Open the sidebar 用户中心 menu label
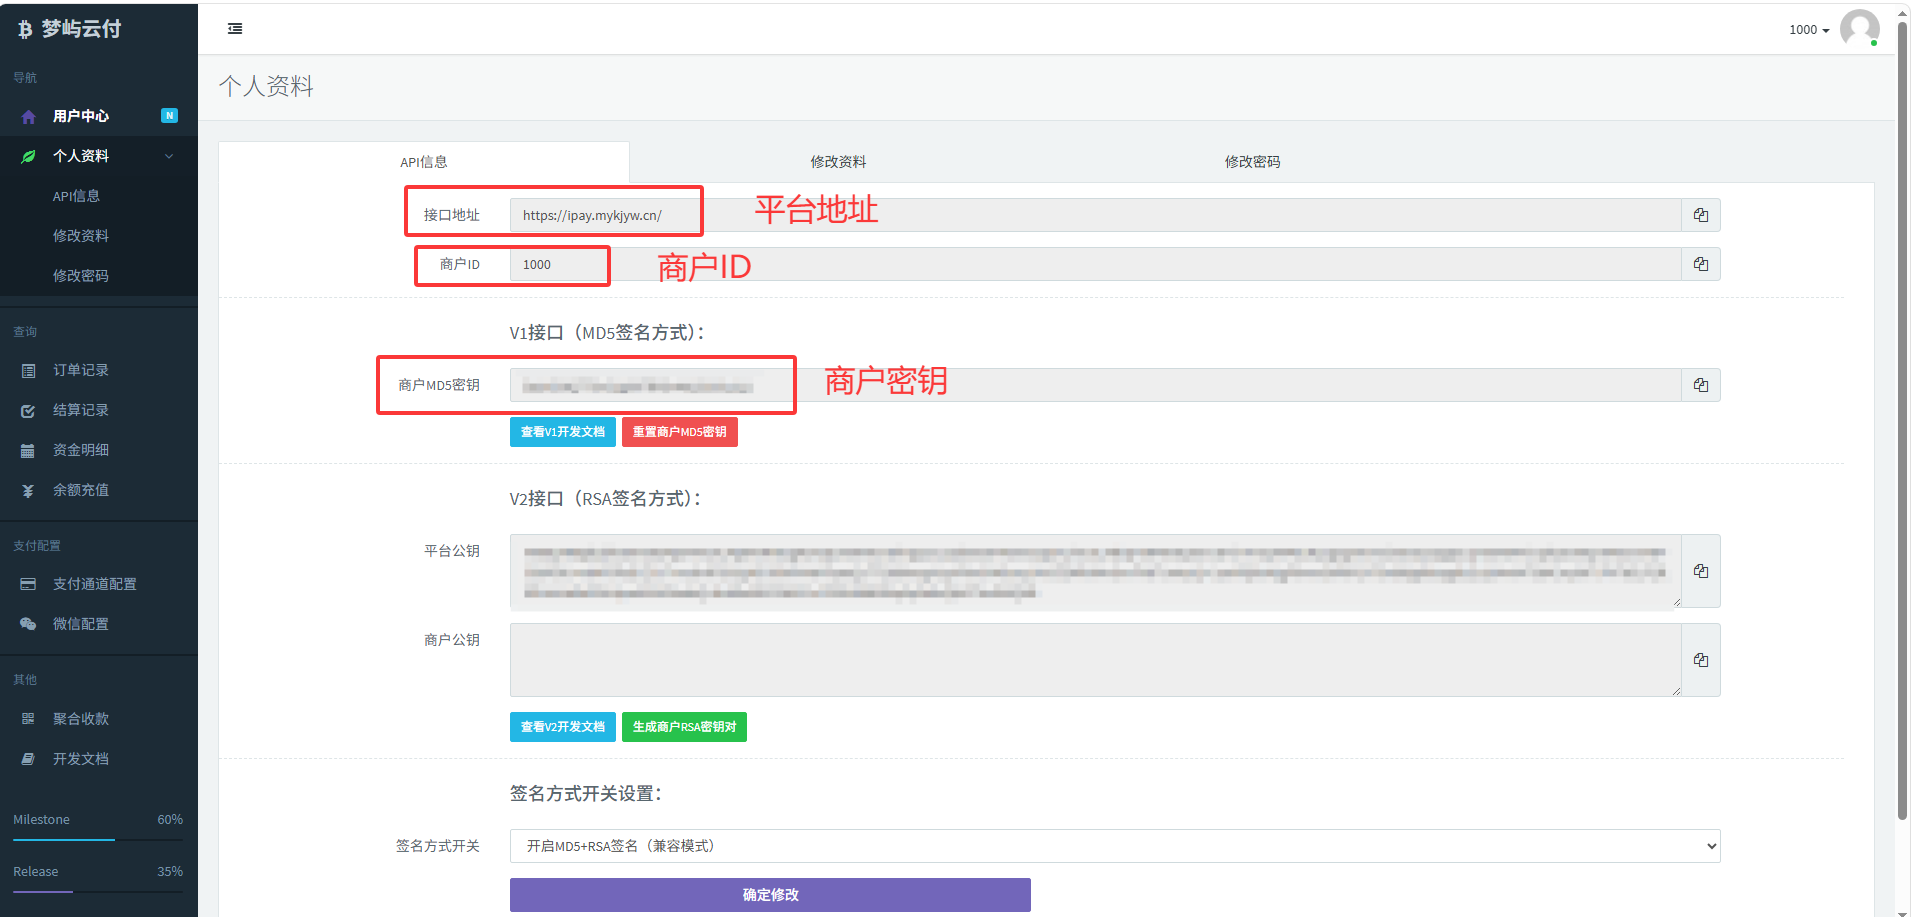Image resolution: width=1913 pixels, height=917 pixels. click(x=81, y=116)
